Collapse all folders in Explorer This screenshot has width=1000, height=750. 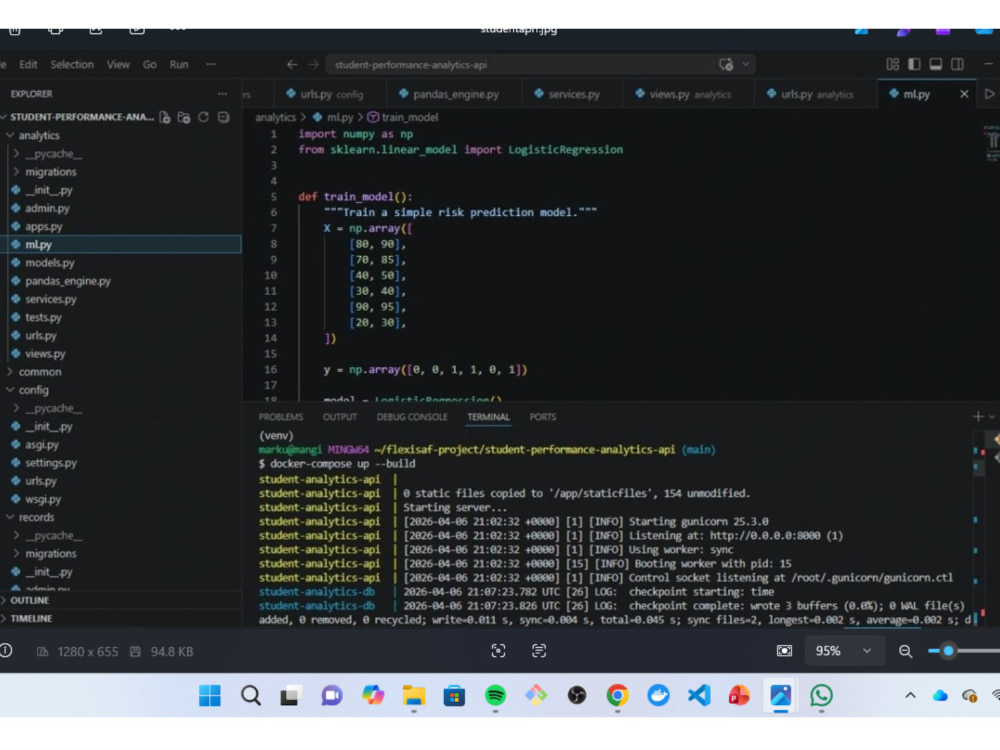[x=223, y=117]
